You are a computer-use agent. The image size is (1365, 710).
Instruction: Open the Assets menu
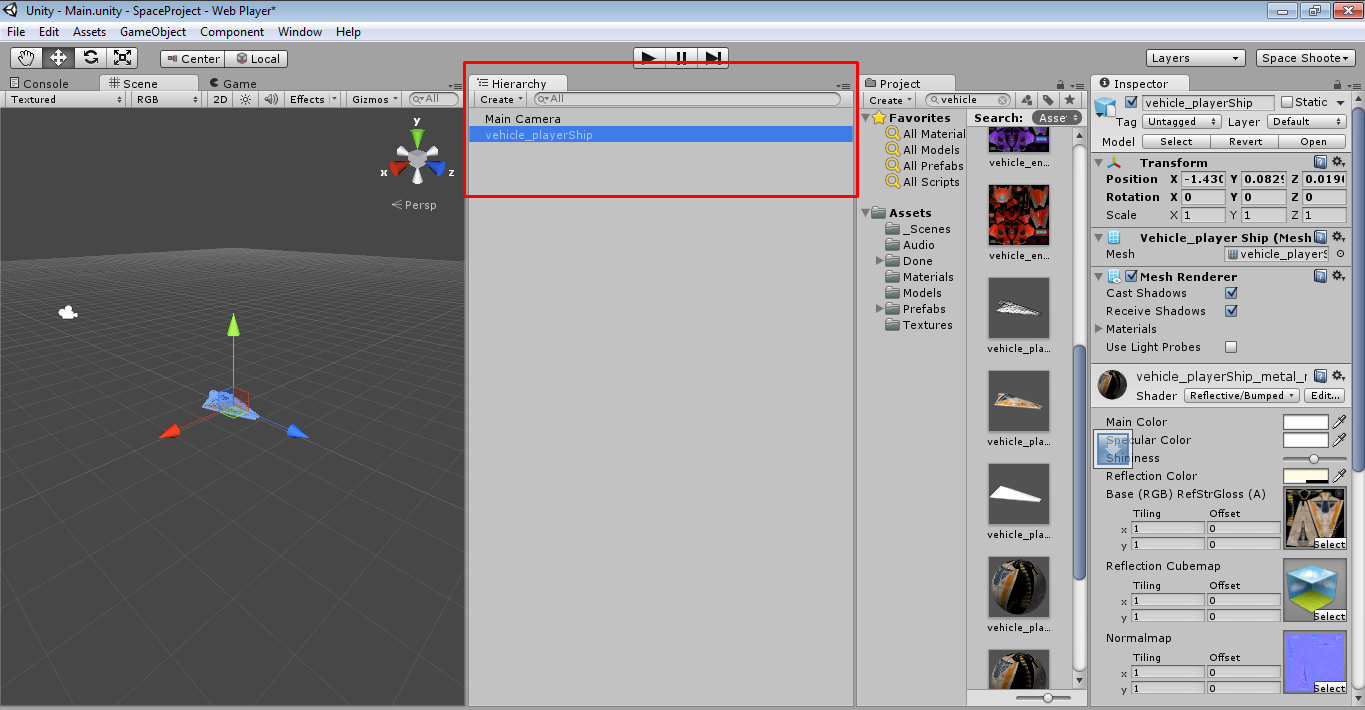point(89,32)
